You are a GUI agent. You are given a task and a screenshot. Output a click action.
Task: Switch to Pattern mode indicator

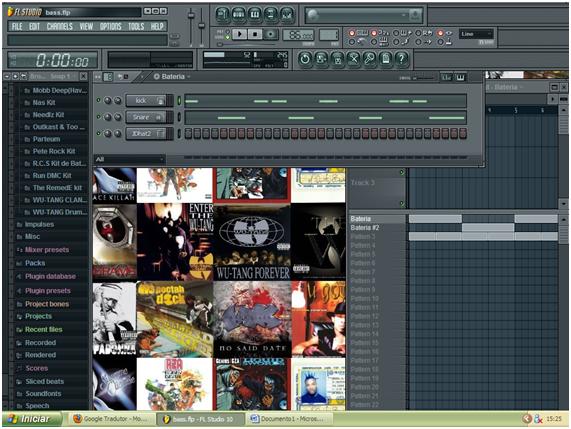pyautogui.click(x=228, y=31)
